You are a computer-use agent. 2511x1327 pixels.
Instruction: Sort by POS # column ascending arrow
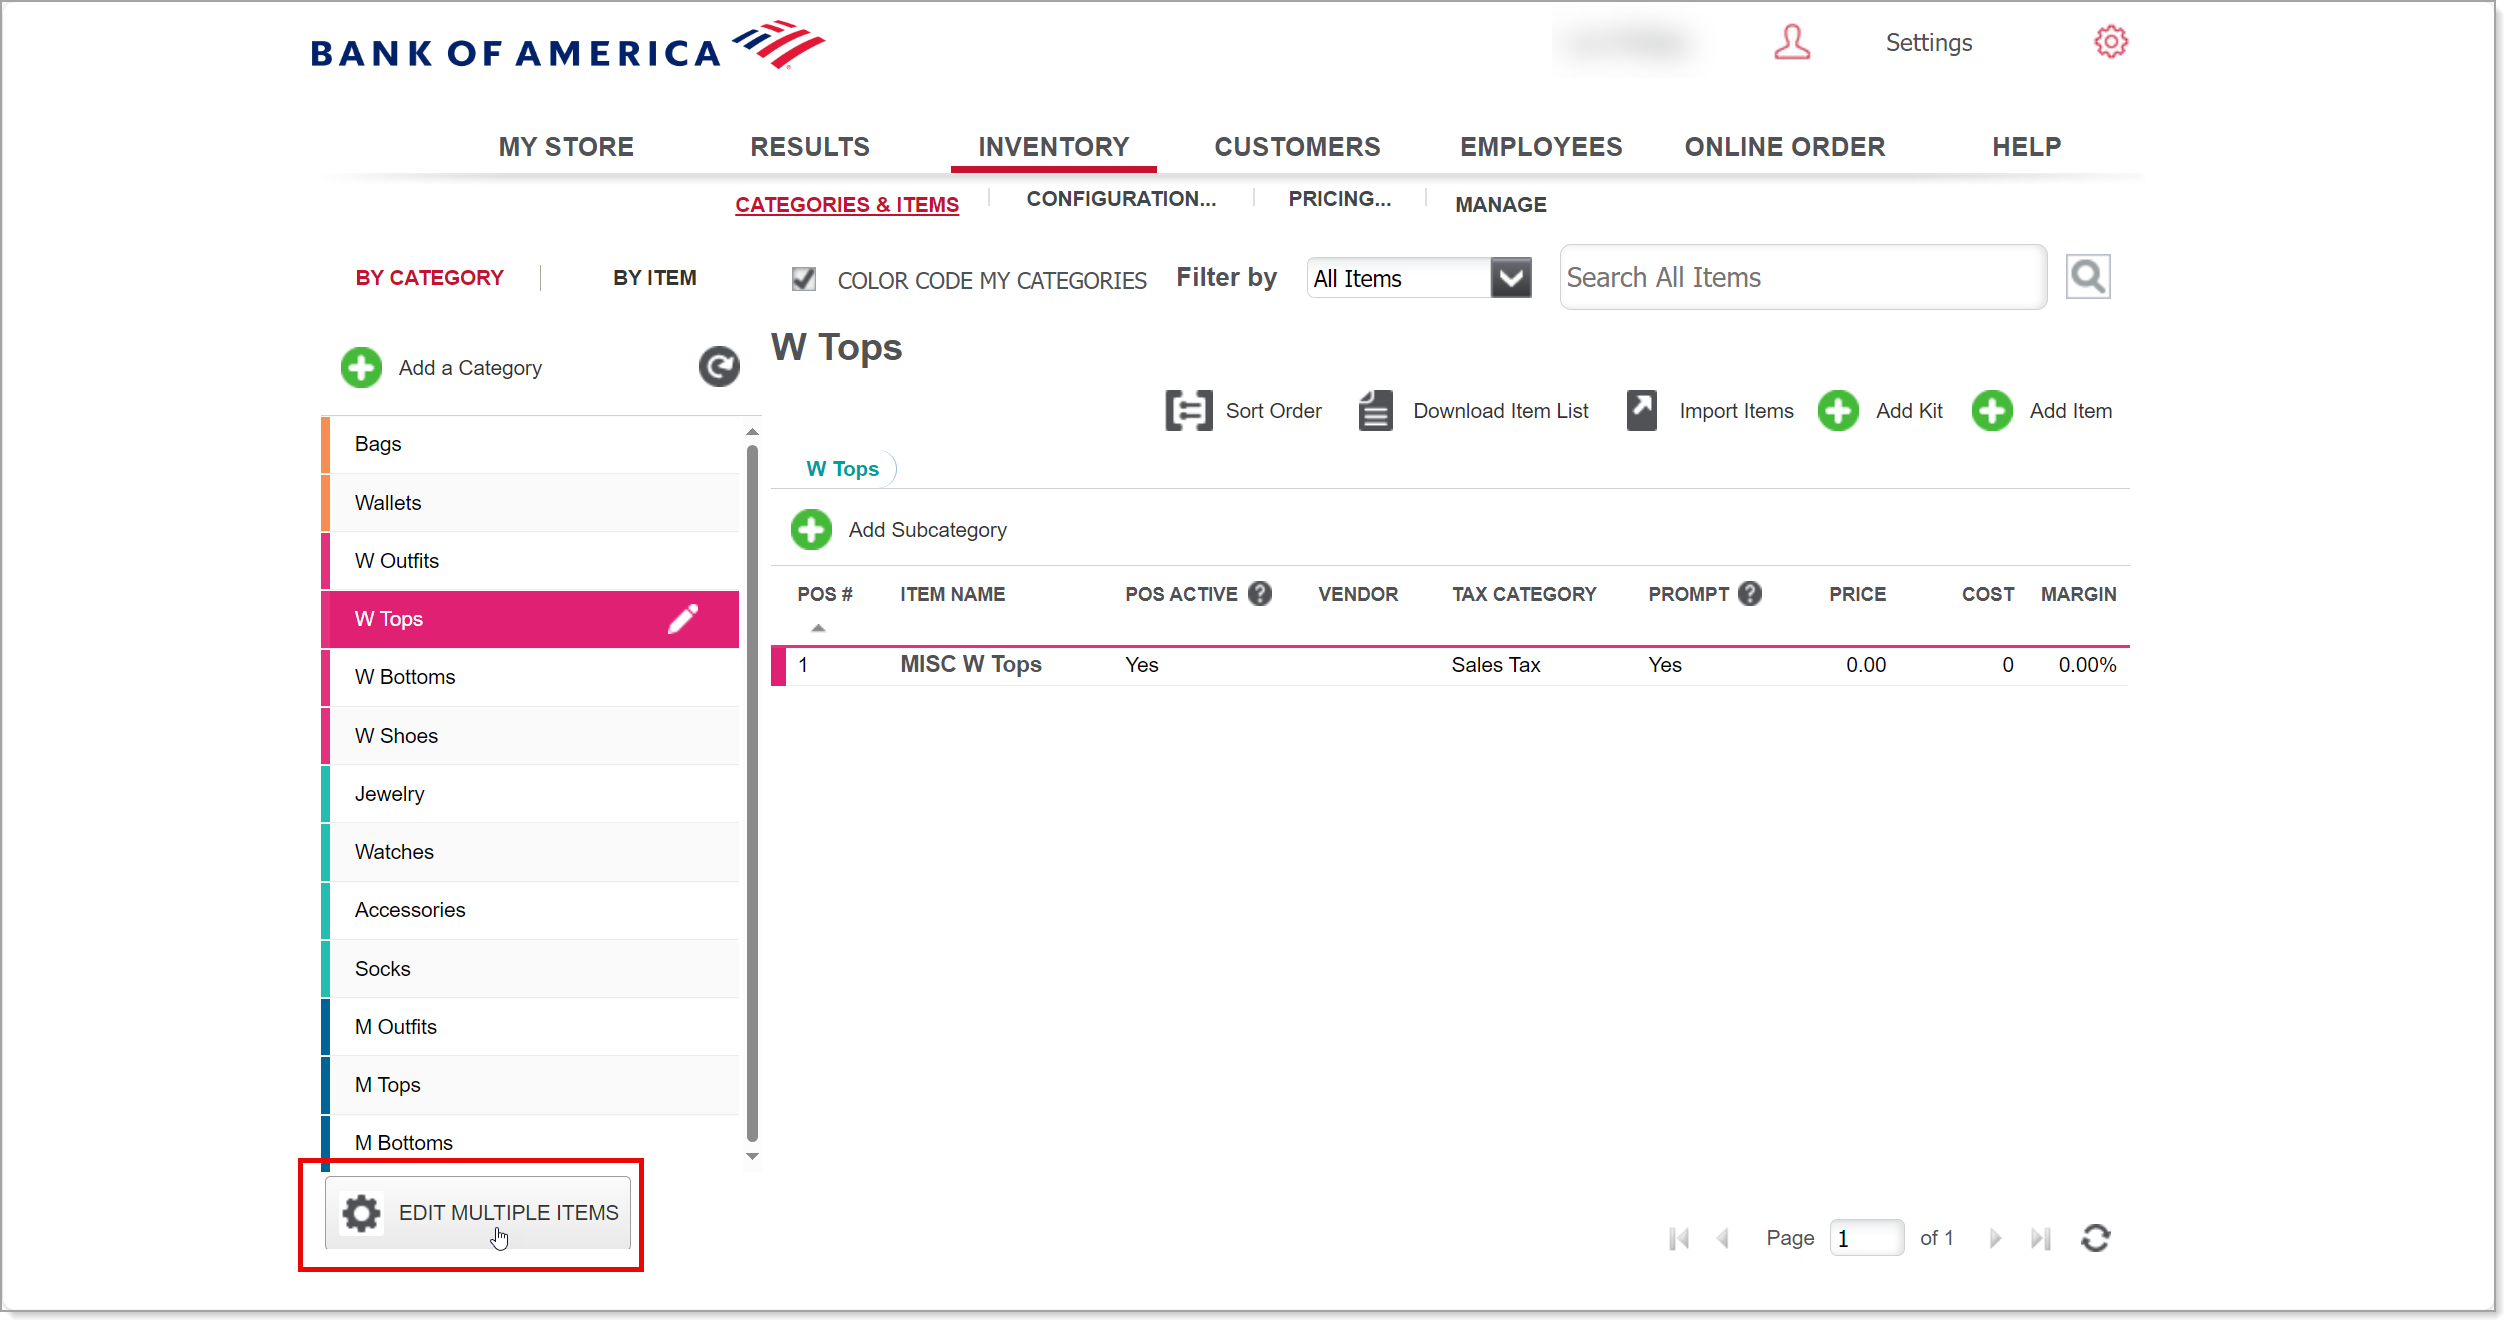[x=818, y=628]
